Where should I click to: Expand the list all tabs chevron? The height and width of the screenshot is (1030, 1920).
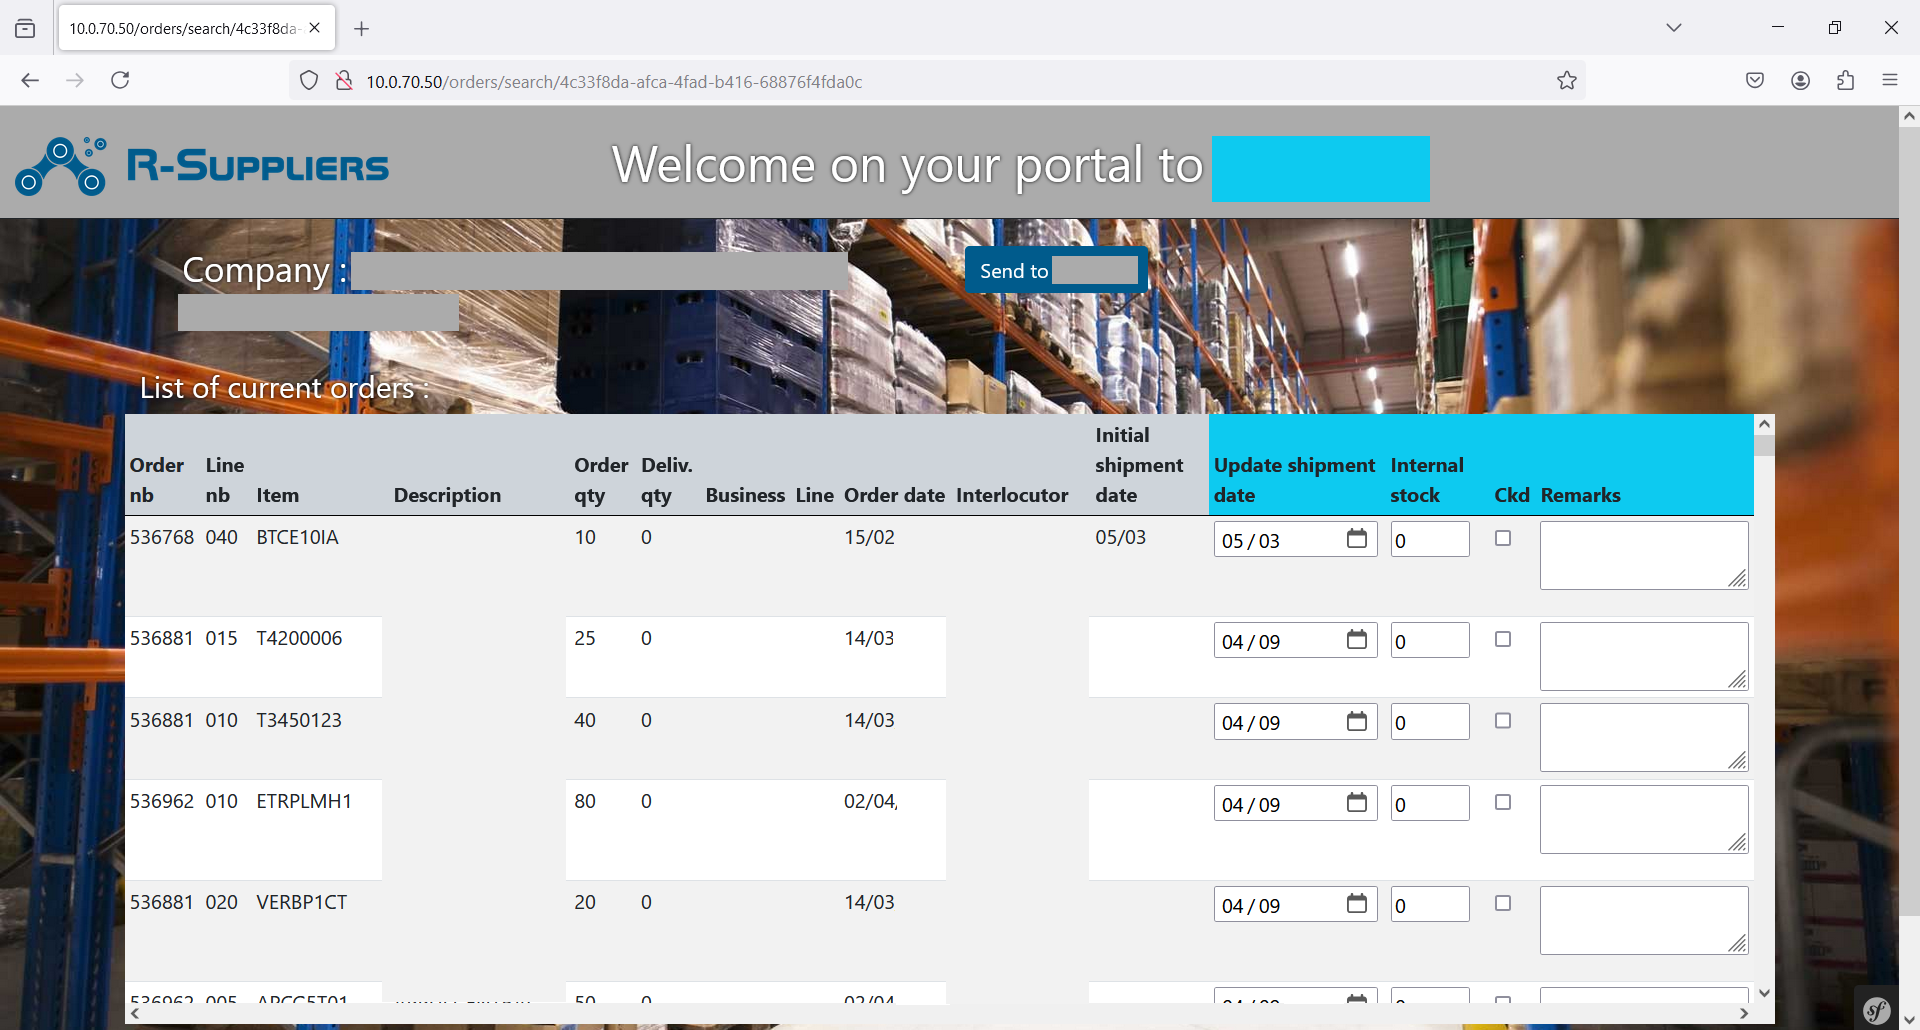pos(1674,28)
